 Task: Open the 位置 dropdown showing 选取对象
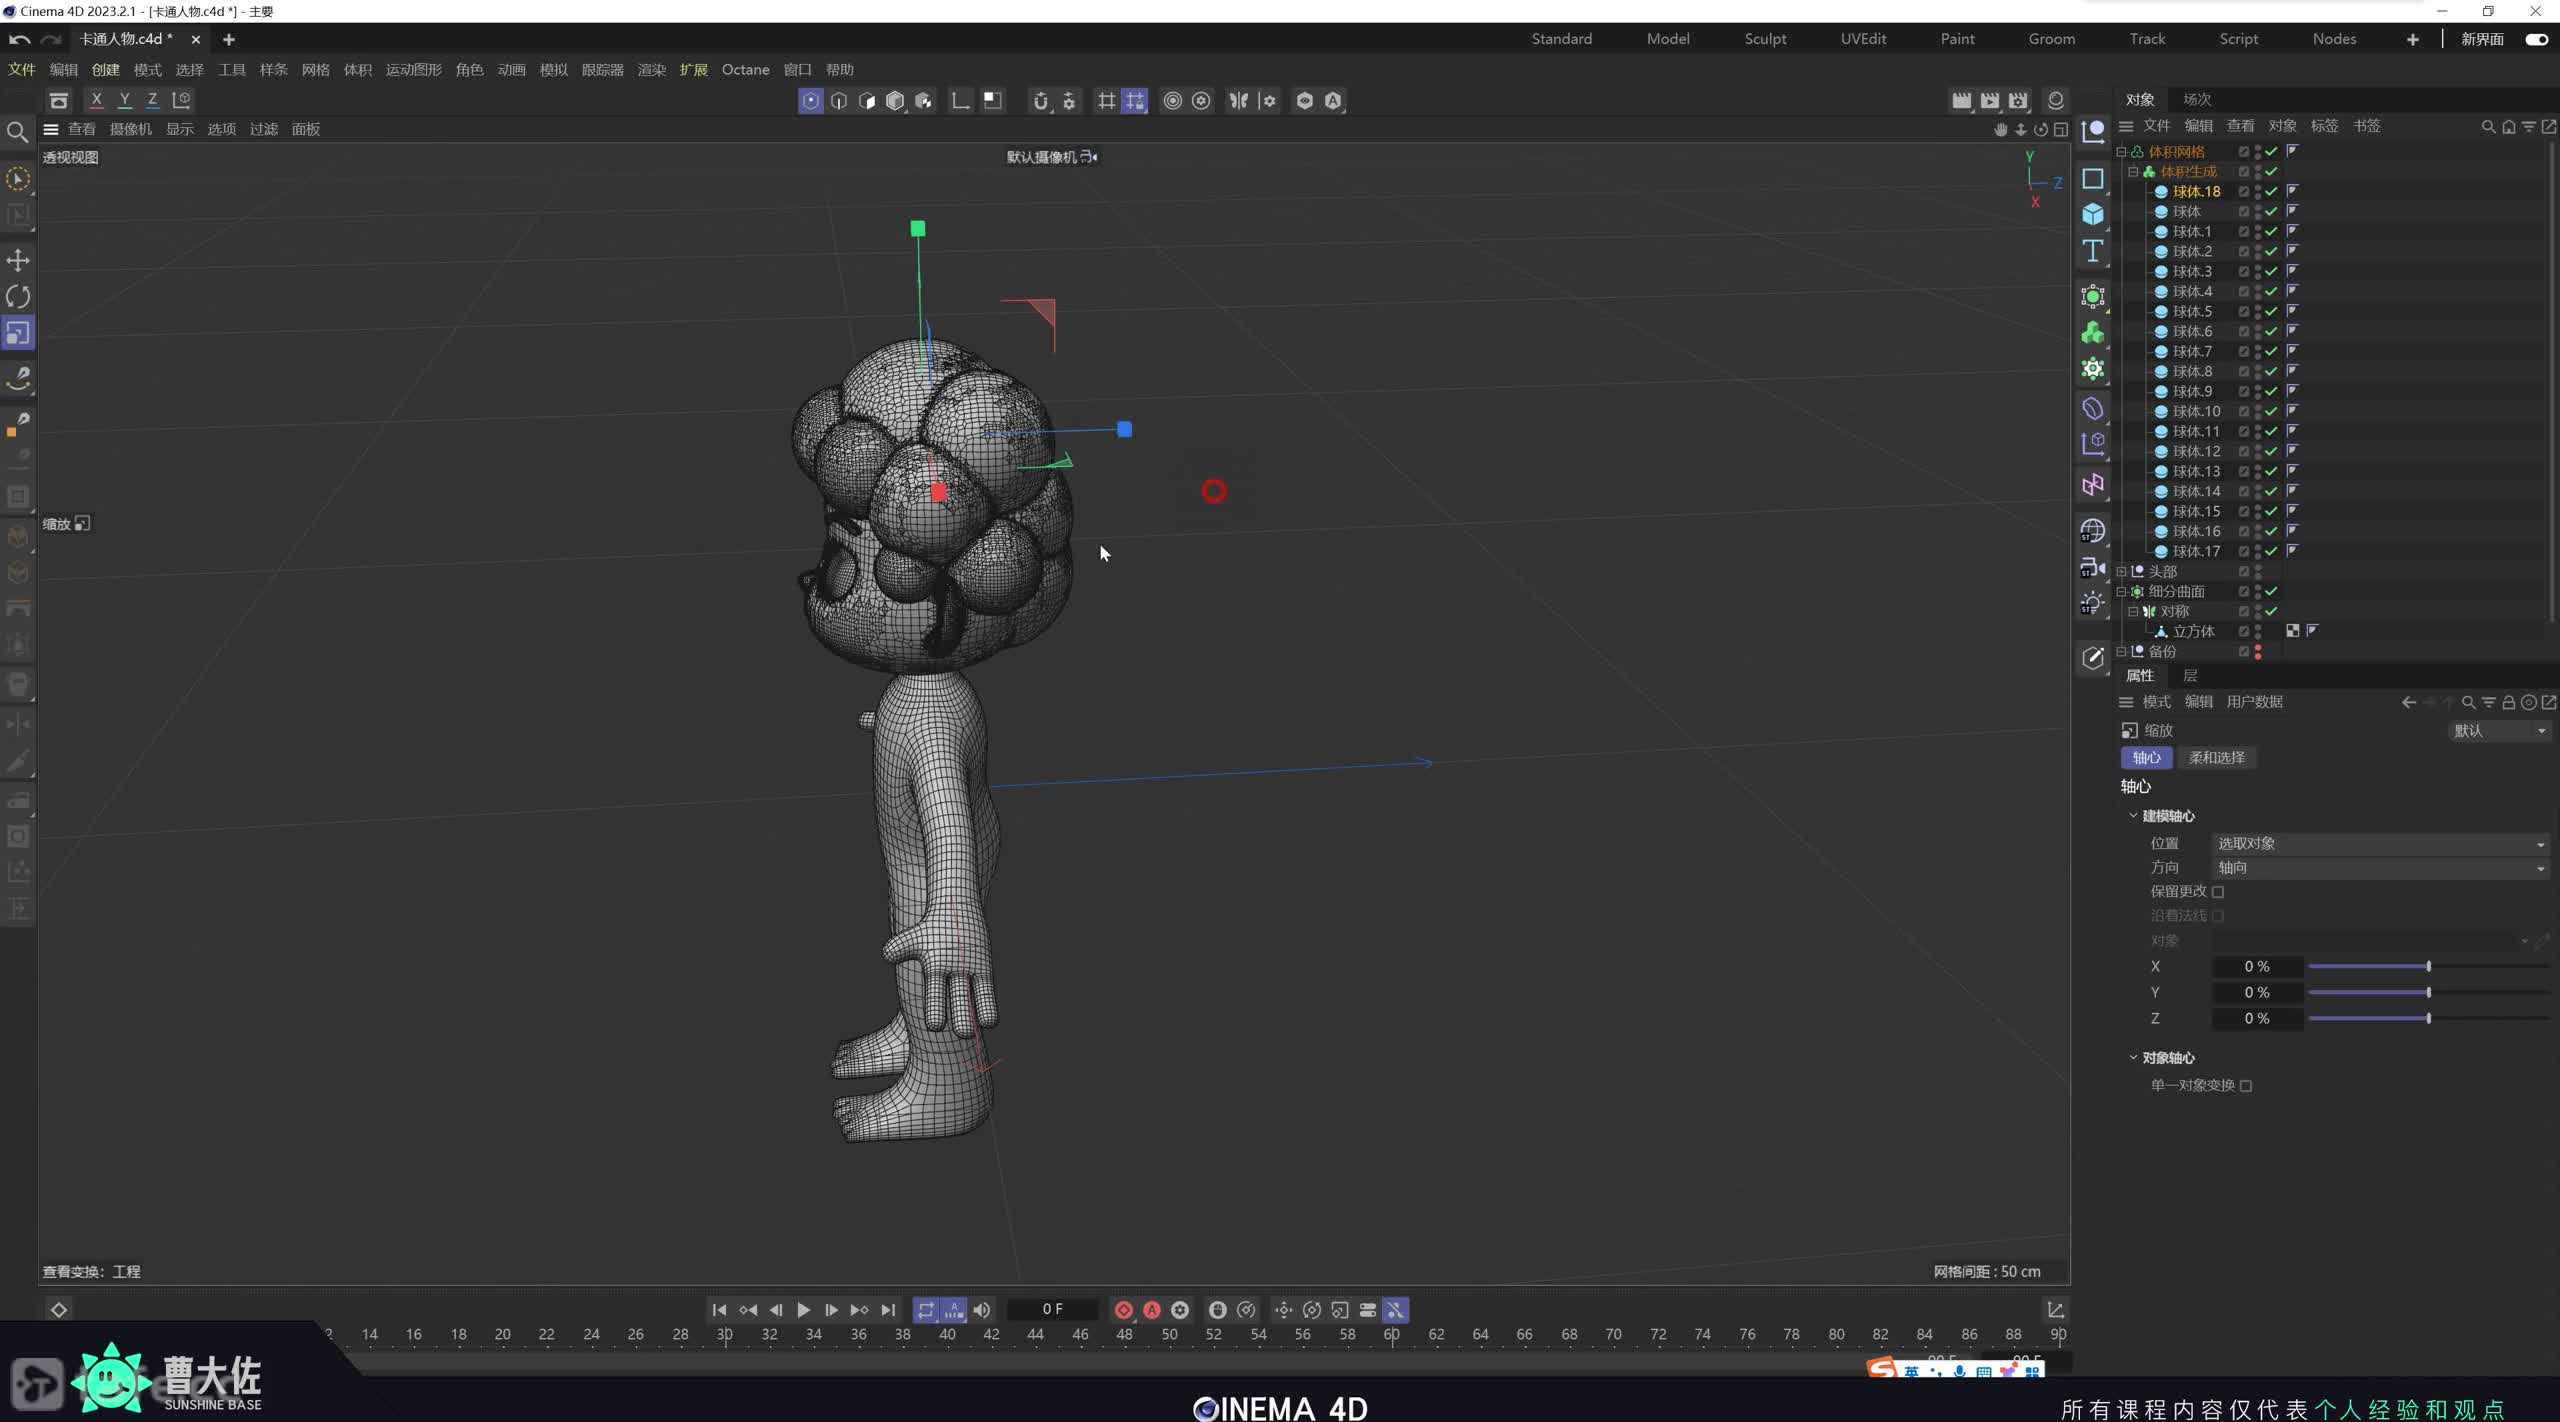coord(2378,844)
